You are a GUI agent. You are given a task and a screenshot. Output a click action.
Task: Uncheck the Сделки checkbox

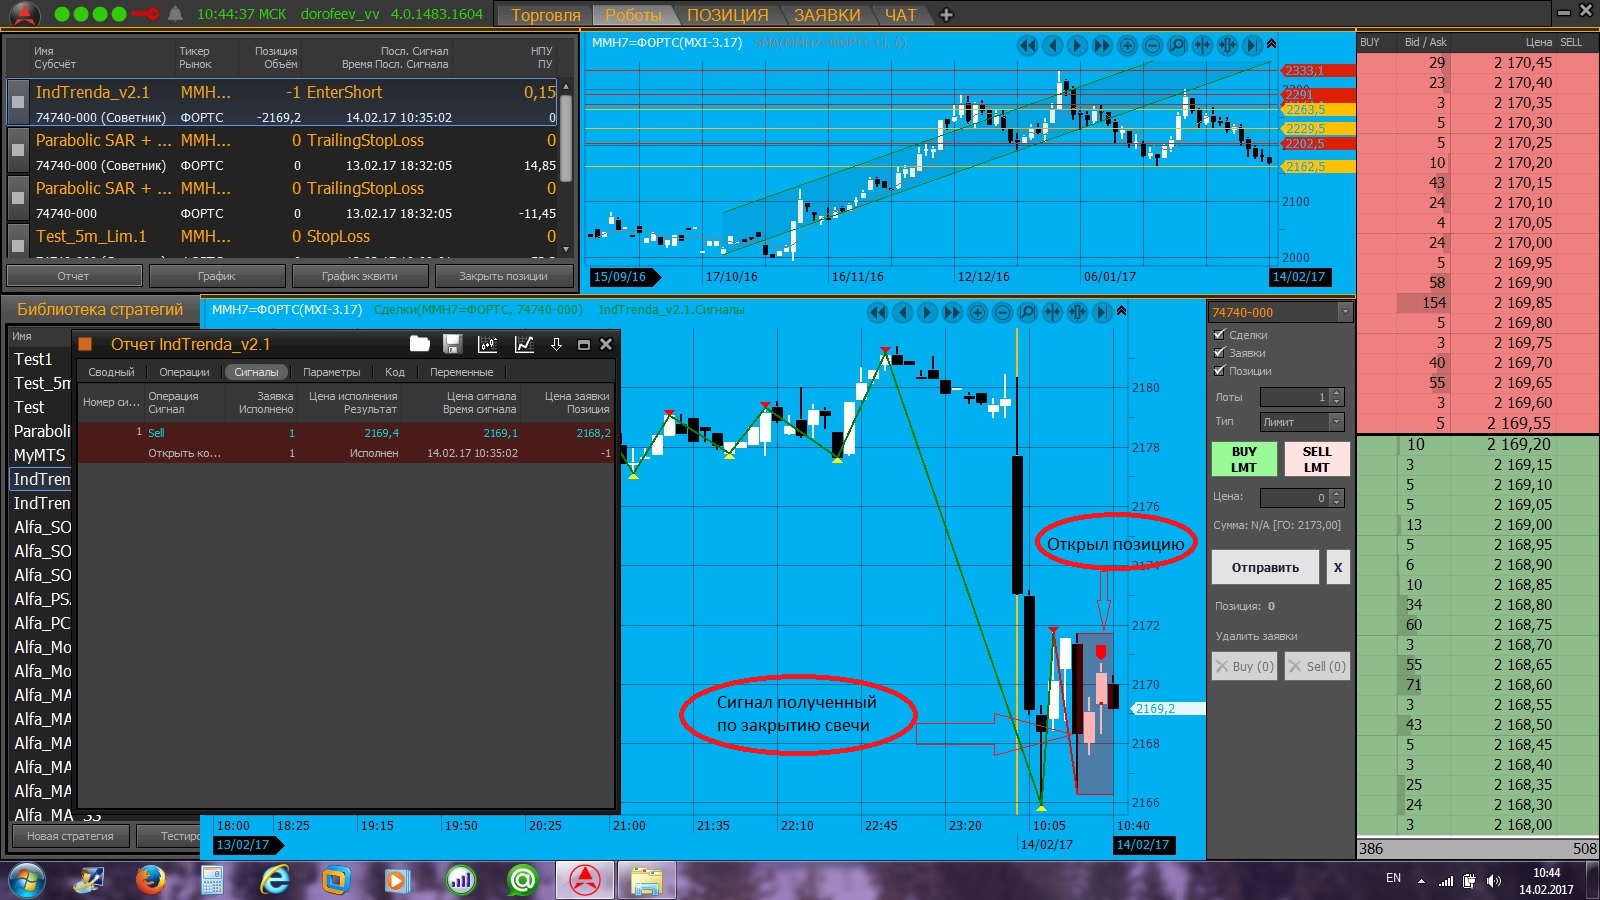(x=1219, y=335)
